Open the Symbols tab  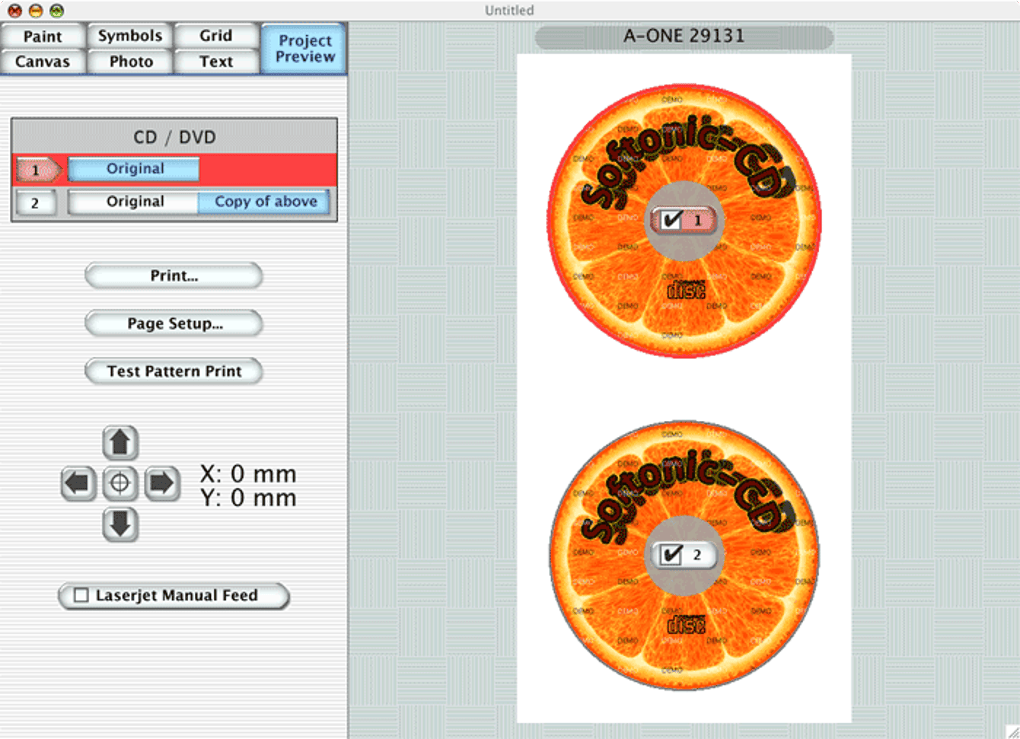[130, 36]
